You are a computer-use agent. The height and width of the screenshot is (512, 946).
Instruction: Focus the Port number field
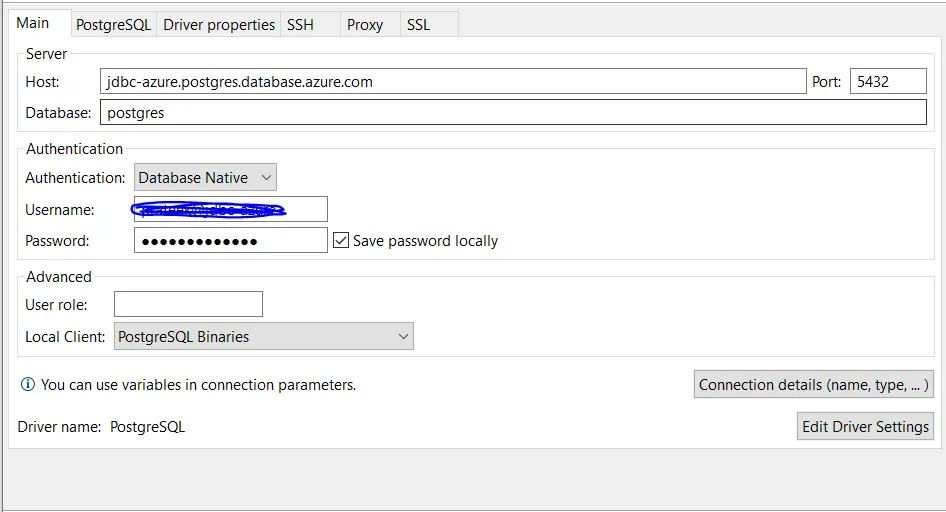click(x=888, y=82)
